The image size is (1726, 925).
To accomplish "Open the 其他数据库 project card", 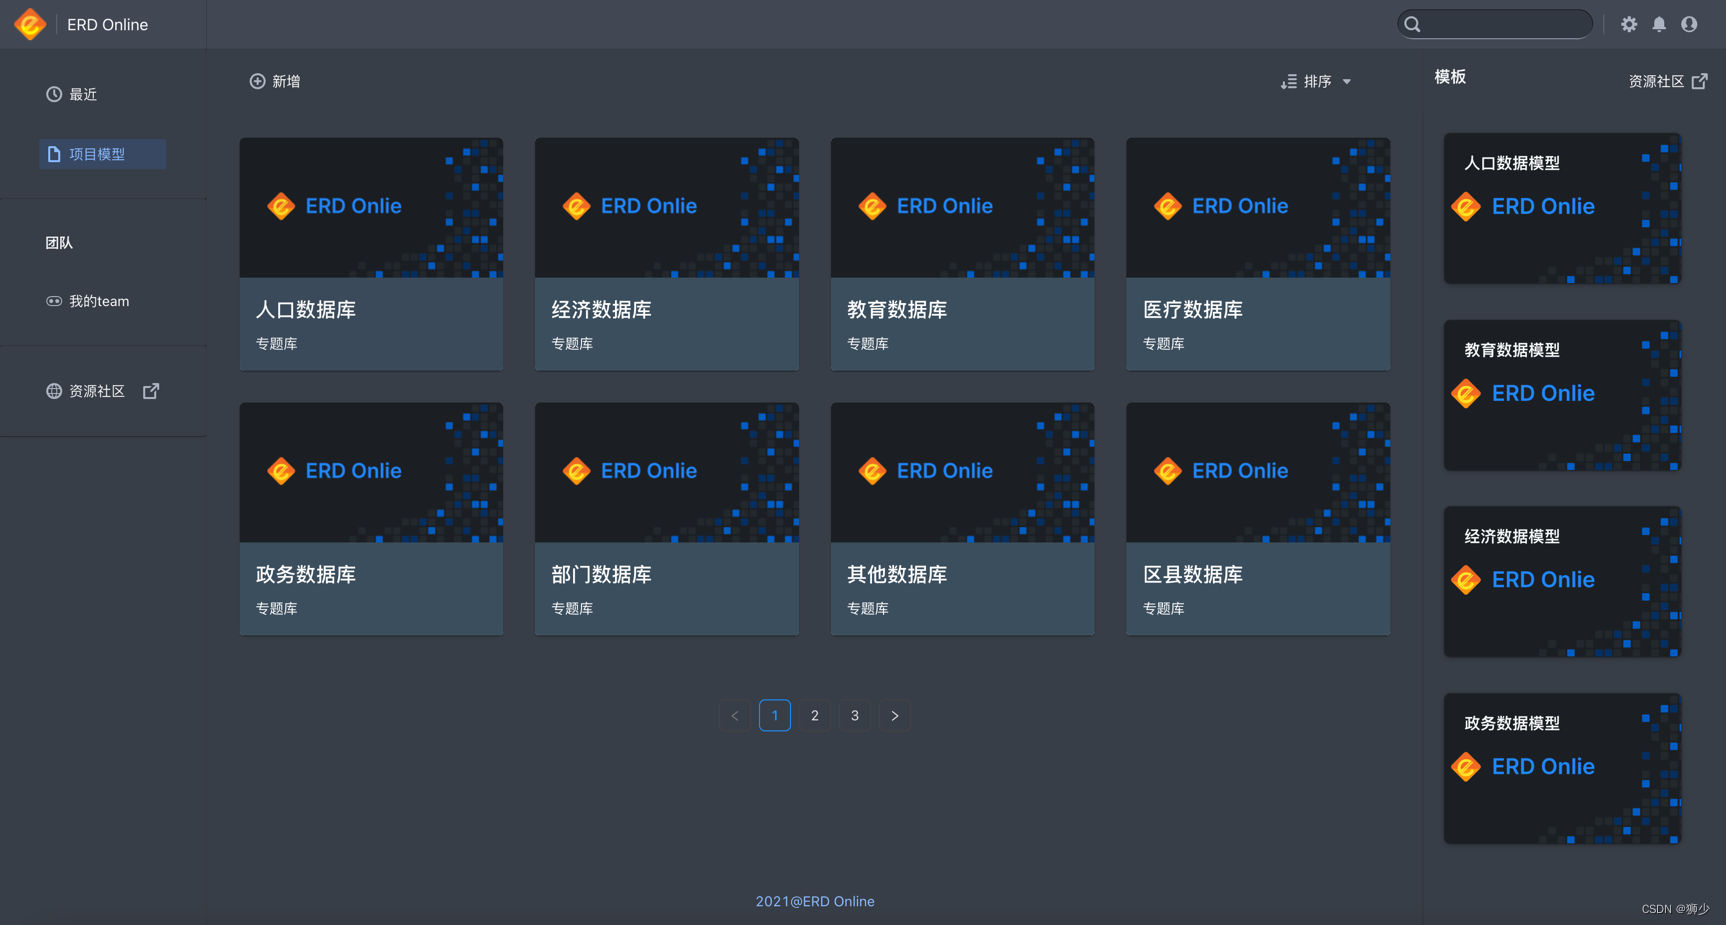I will 962,519.
